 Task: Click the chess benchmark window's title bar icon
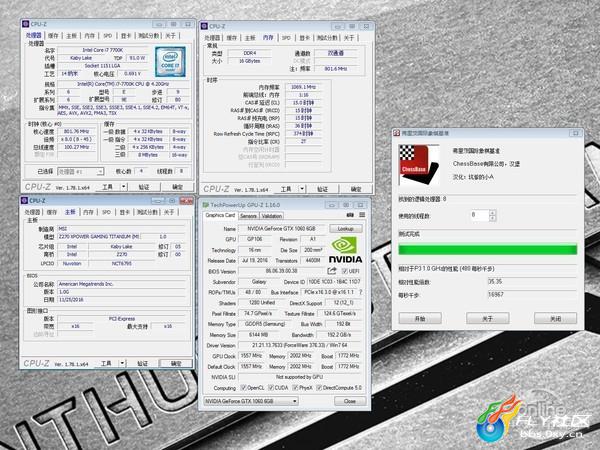tap(397, 133)
